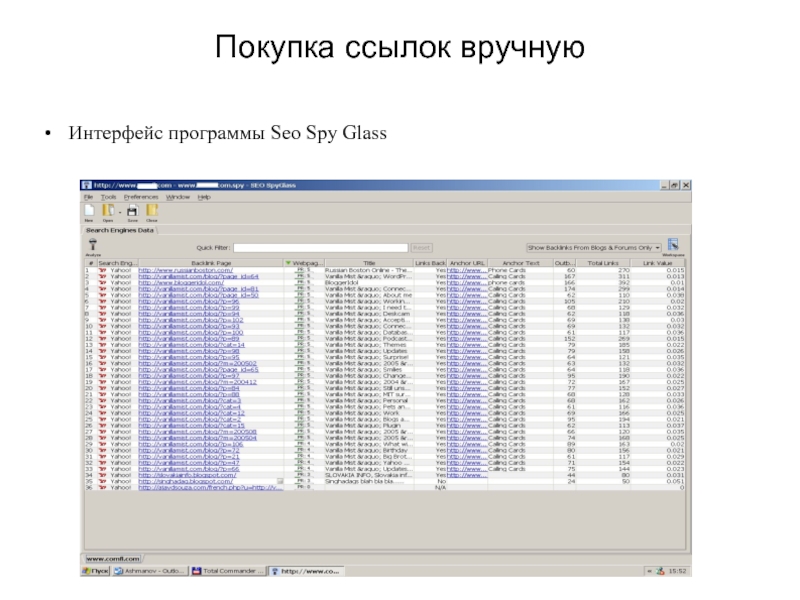Viewport: 800px width, 600px height.
Task: Open the vanillamist page_id=64 backlink
Action: tap(198, 276)
